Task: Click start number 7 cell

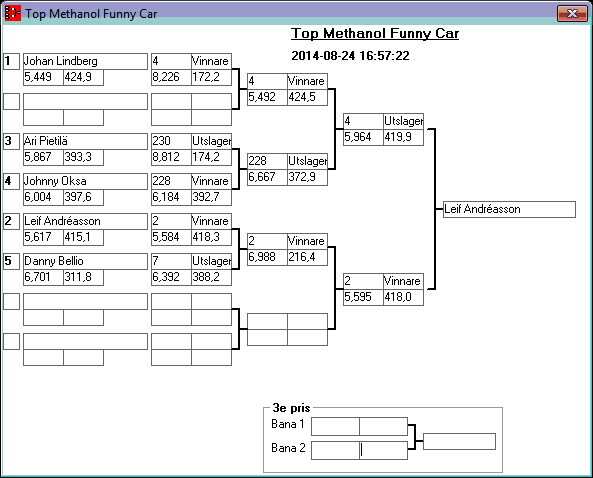Action: coord(171,261)
